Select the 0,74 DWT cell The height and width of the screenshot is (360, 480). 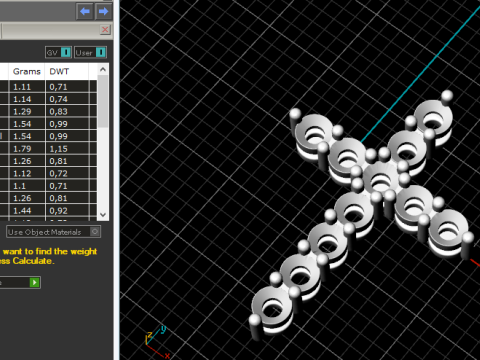coord(67,99)
